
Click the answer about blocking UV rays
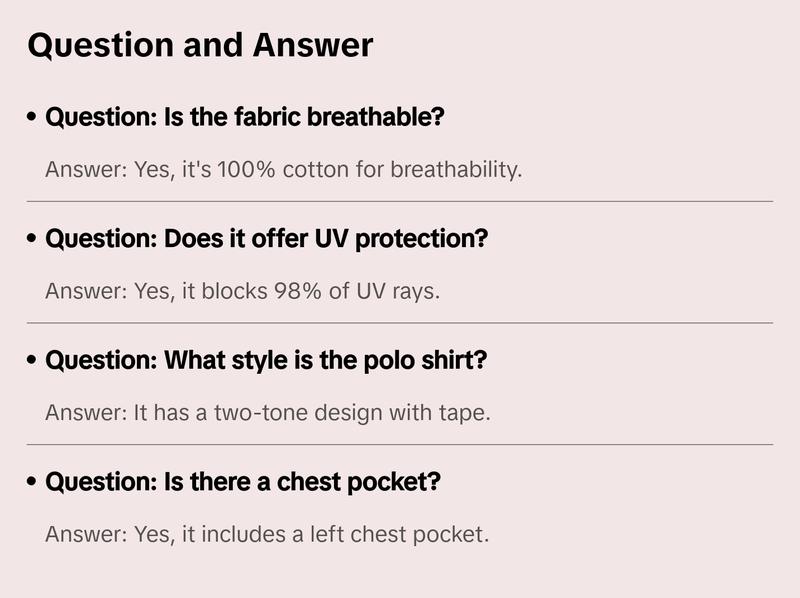tap(242, 291)
